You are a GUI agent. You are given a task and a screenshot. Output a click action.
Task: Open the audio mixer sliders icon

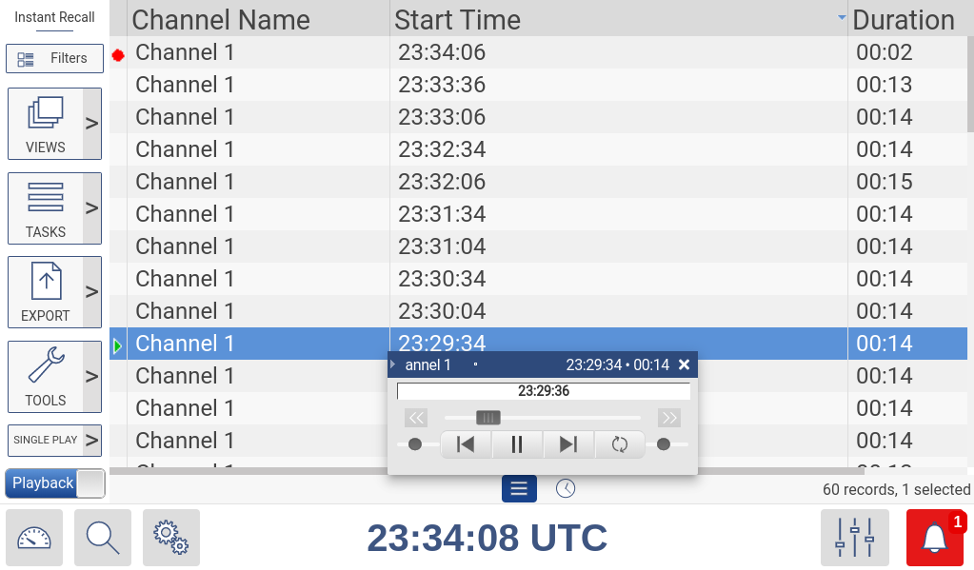click(855, 538)
